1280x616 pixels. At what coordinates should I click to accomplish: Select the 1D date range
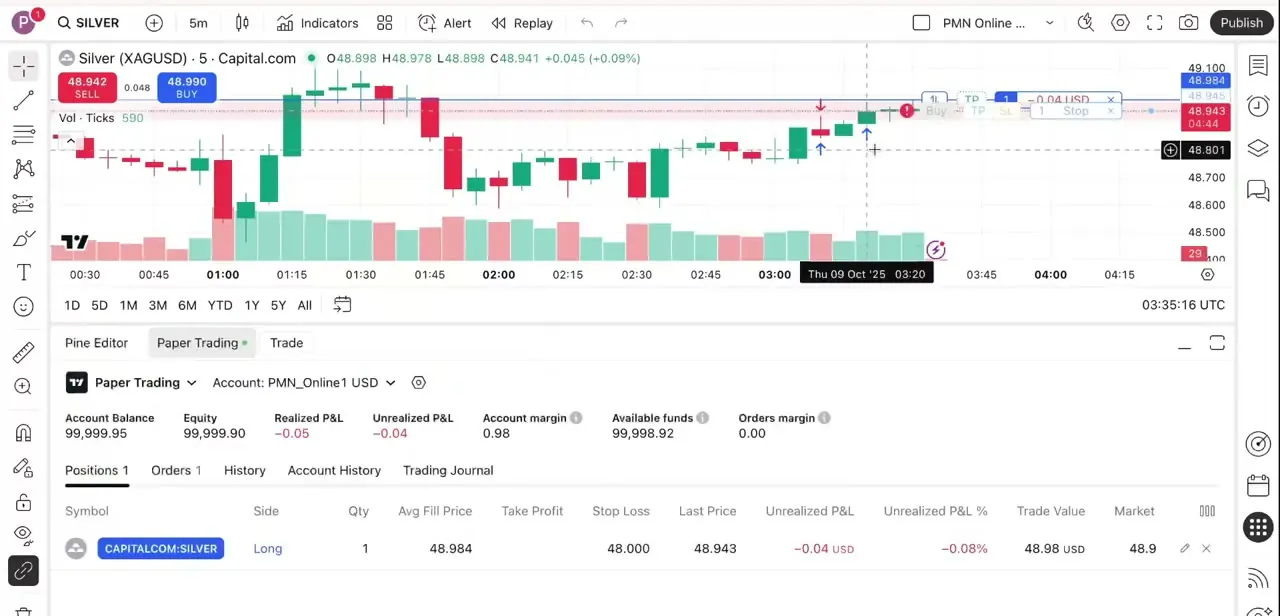72,305
